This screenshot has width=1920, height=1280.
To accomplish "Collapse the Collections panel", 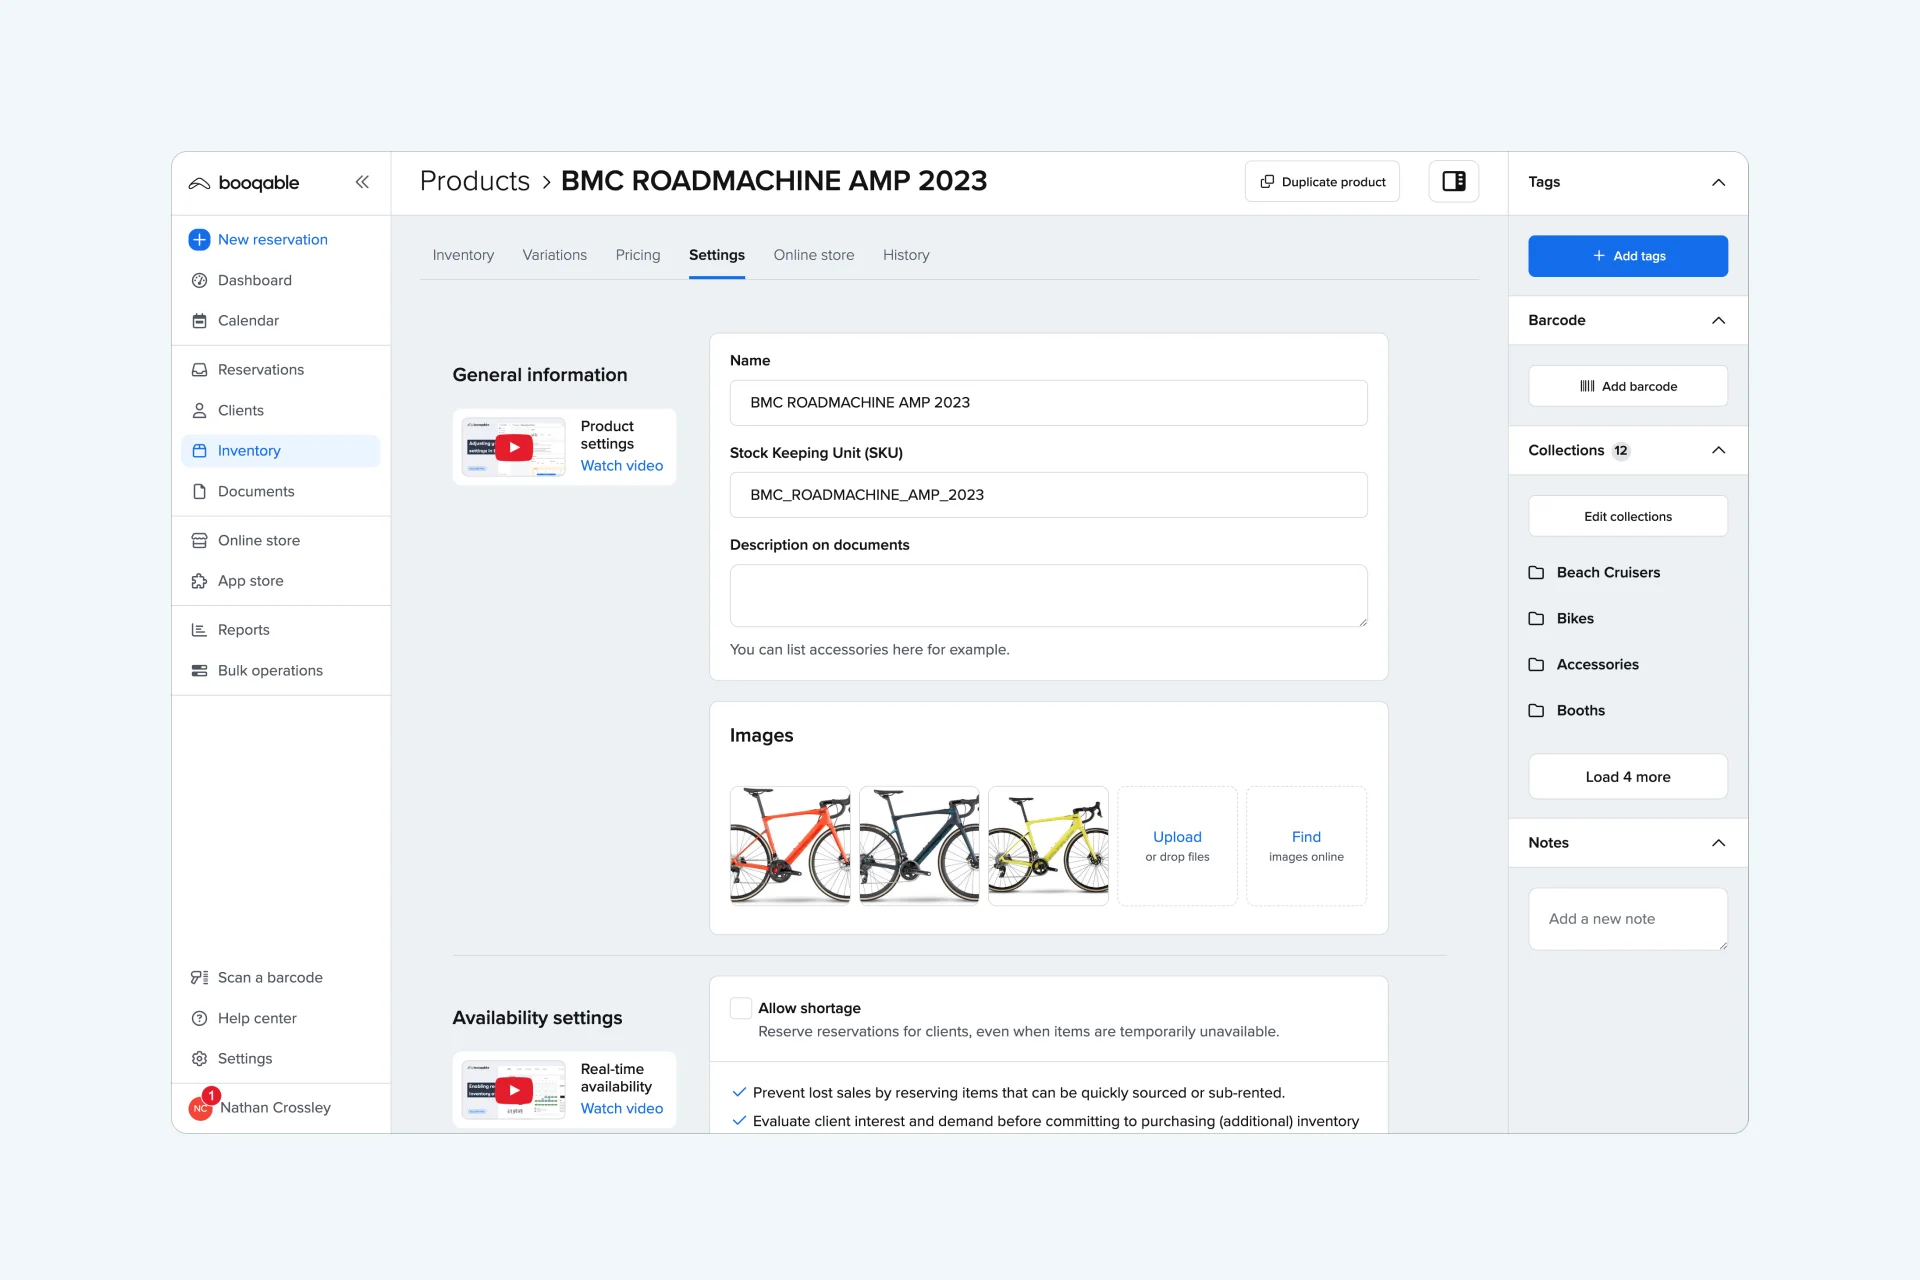I will pos(1718,451).
